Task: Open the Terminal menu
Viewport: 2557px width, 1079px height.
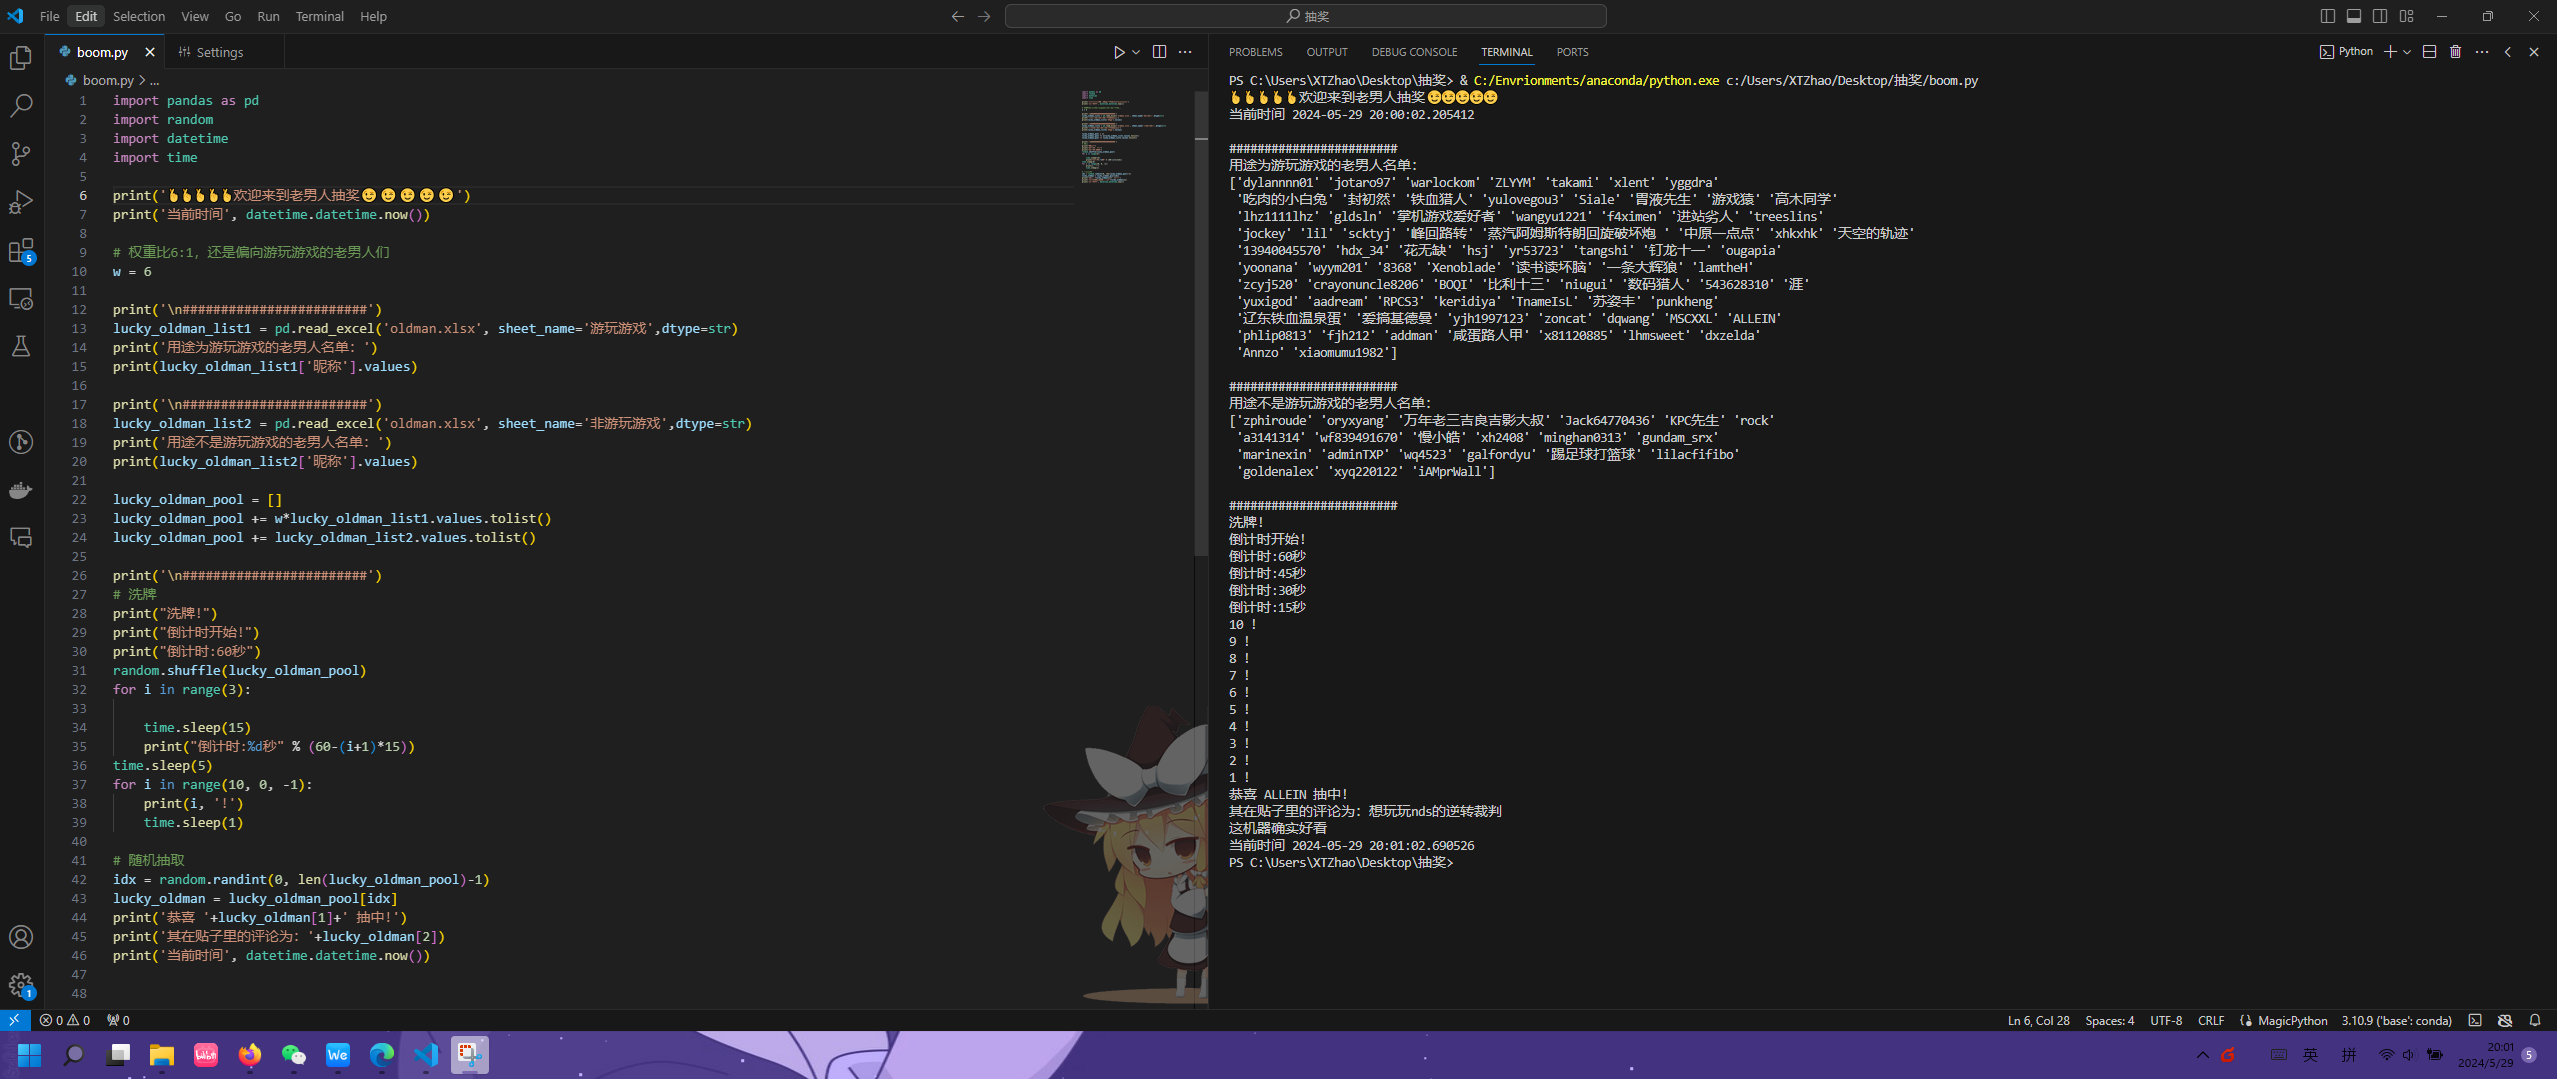Action: [x=320, y=16]
